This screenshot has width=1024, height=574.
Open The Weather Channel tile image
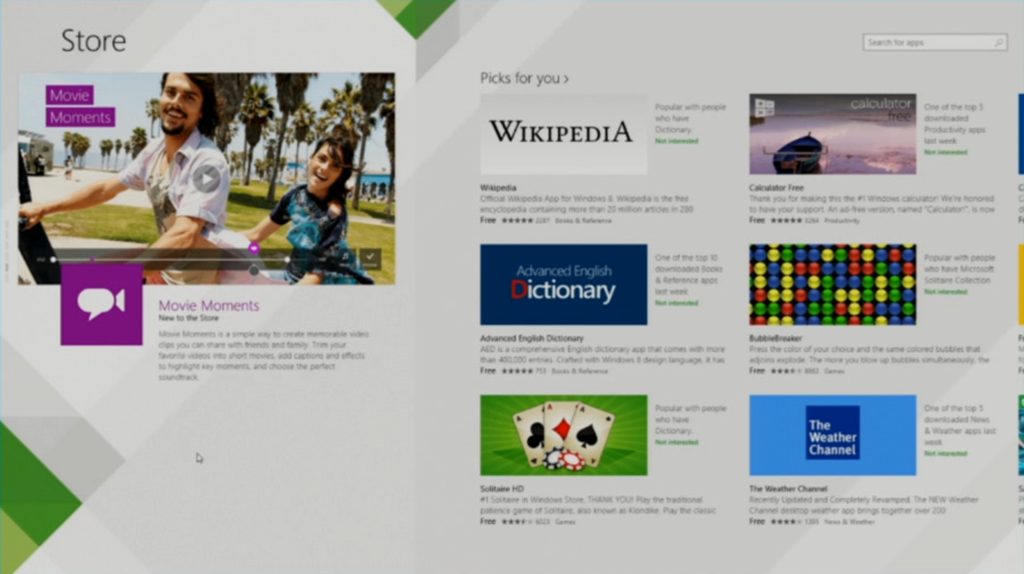(x=832, y=435)
